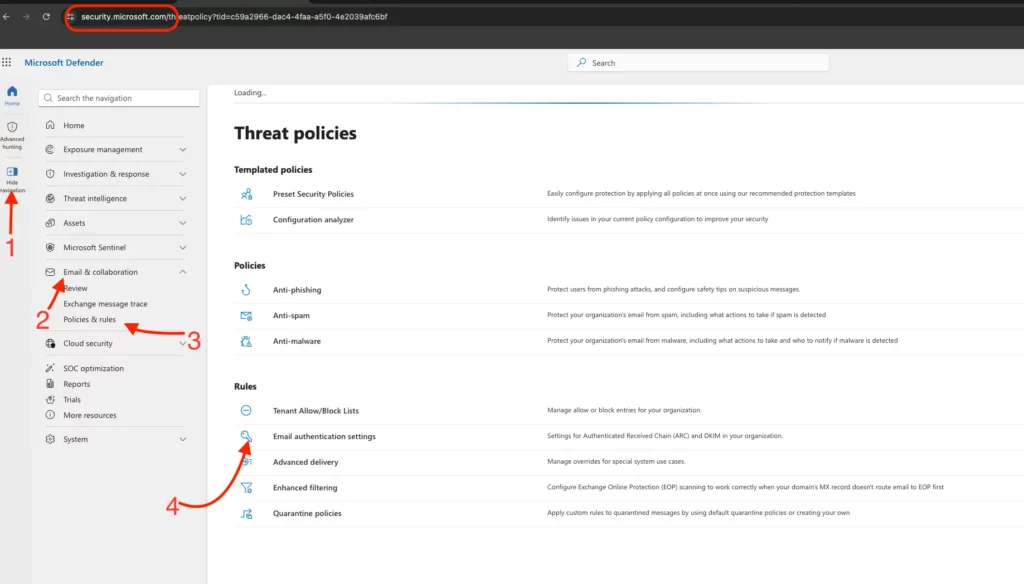This screenshot has width=1024, height=584.
Task: Click the Anti-phishing hook icon
Action: pyautogui.click(x=246, y=289)
